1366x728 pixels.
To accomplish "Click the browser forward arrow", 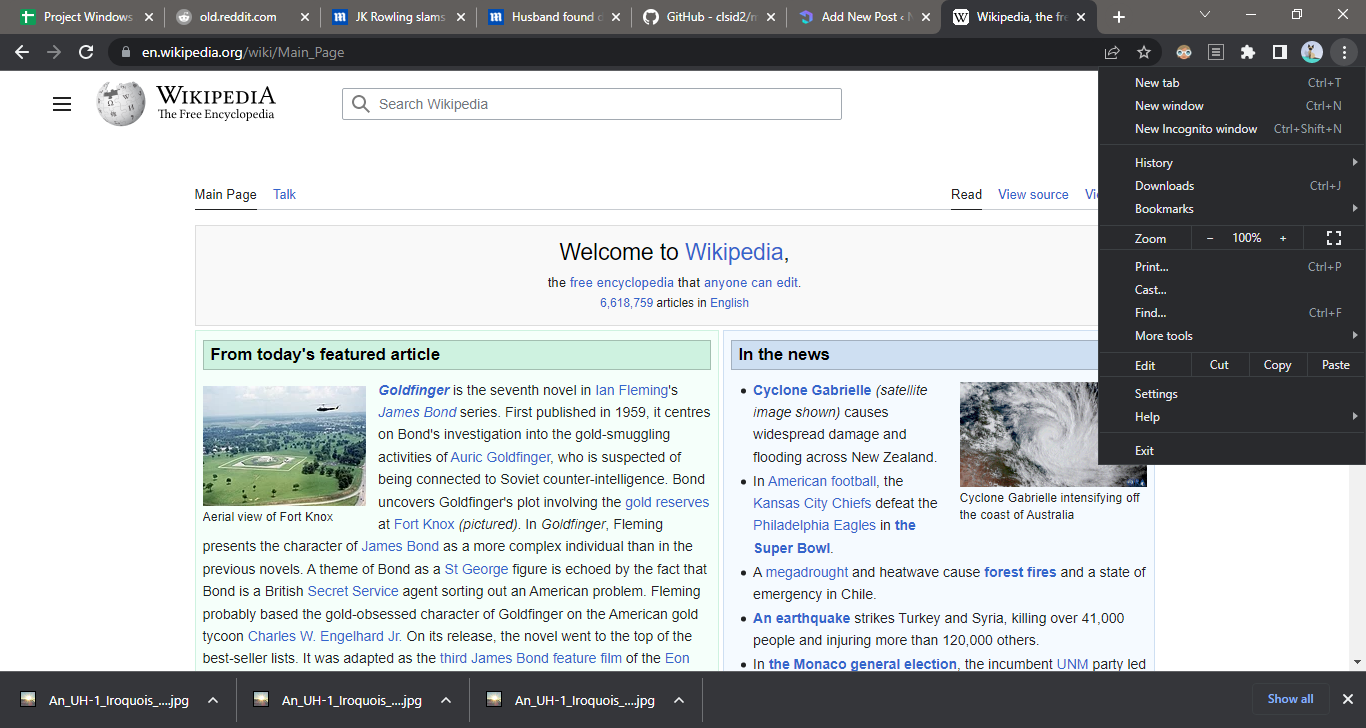I will point(54,52).
